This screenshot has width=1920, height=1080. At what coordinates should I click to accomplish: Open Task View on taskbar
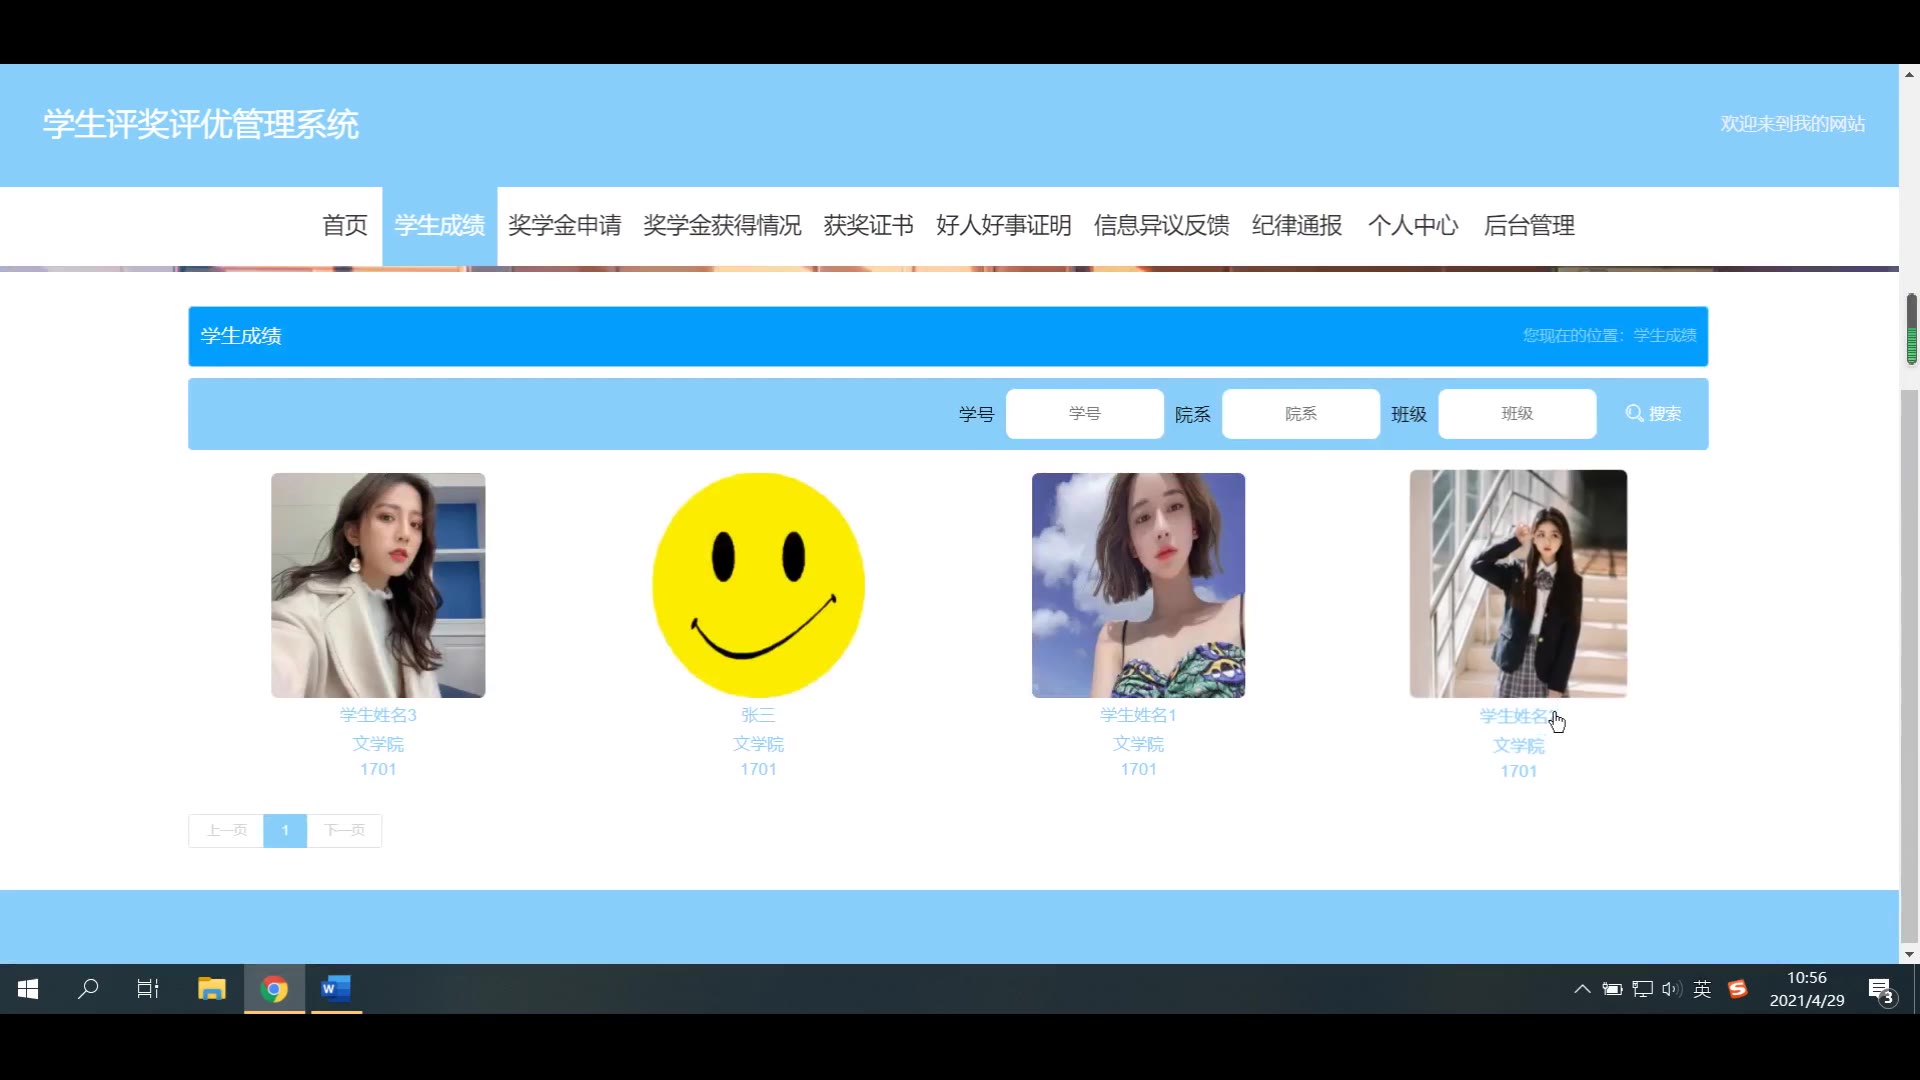pyautogui.click(x=148, y=989)
